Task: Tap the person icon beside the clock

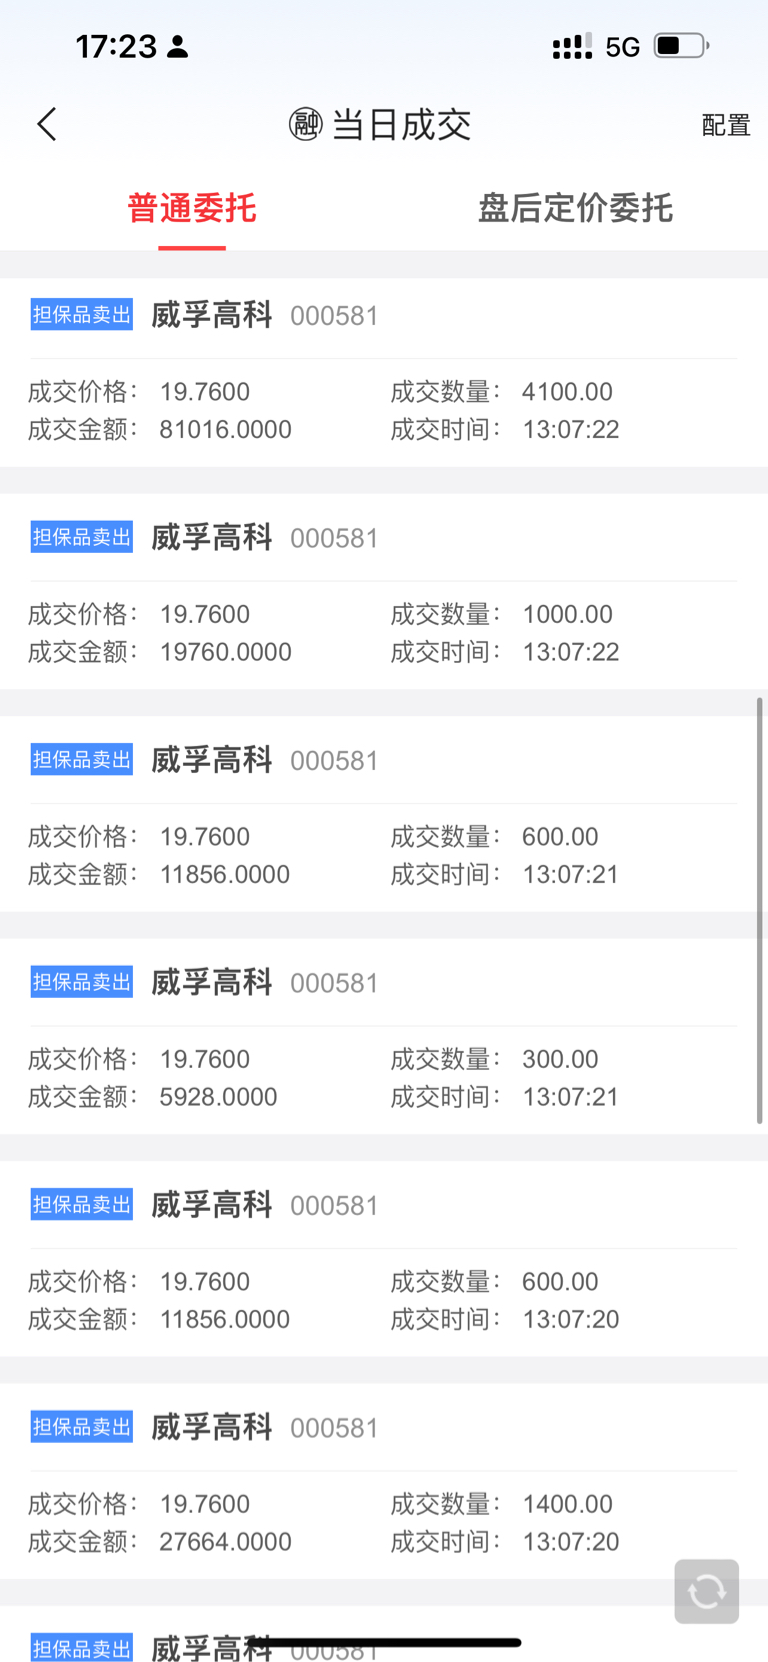Action: pos(178,46)
